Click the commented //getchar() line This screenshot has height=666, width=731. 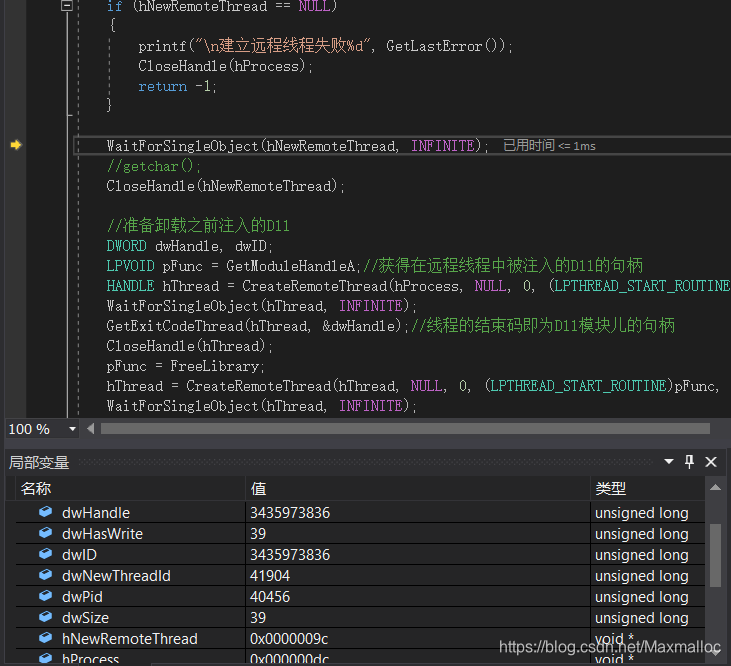pos(154,166)
